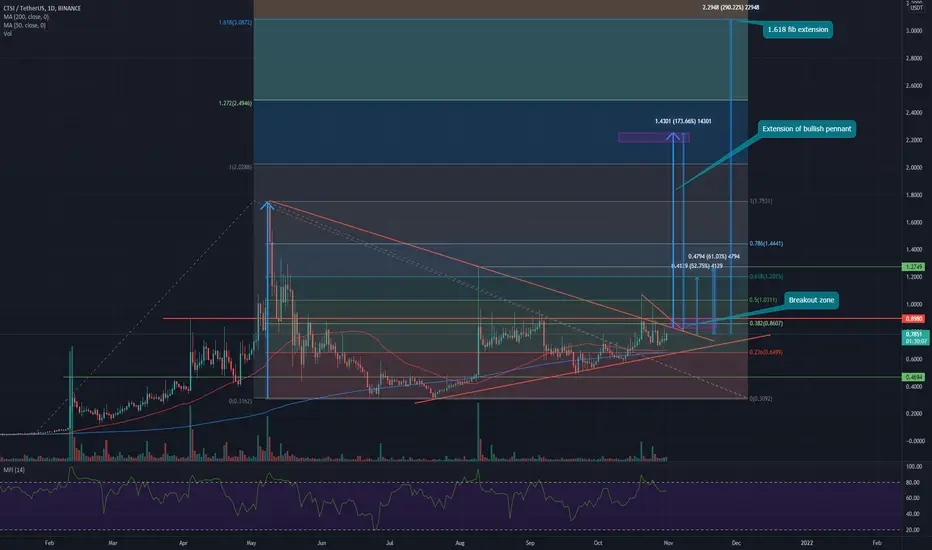Image resolution: width=932 pixels, height=550 pixels.
Task: Select the 1(2.0288) fib level label
Action: [240, 168]
